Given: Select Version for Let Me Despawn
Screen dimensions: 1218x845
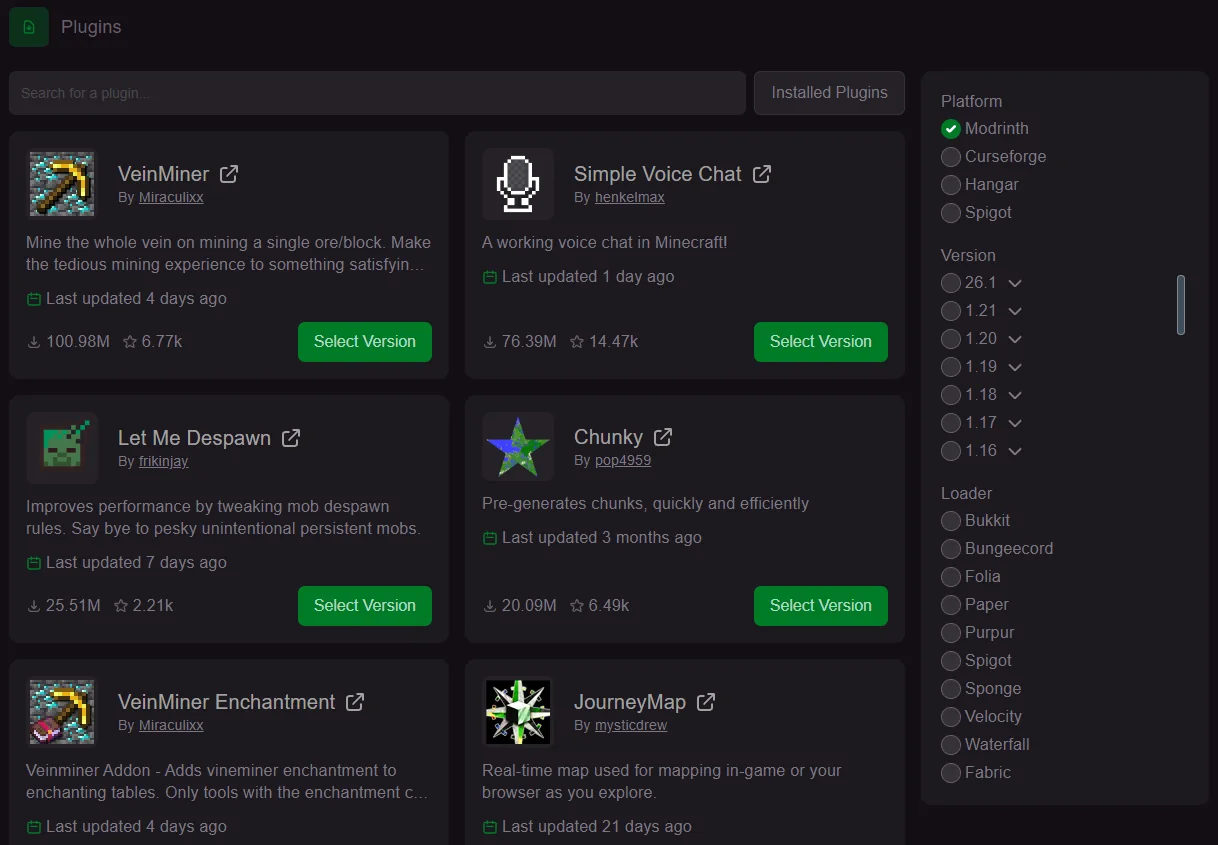Looking at the screenshot, I should click(x=365, y=606).
